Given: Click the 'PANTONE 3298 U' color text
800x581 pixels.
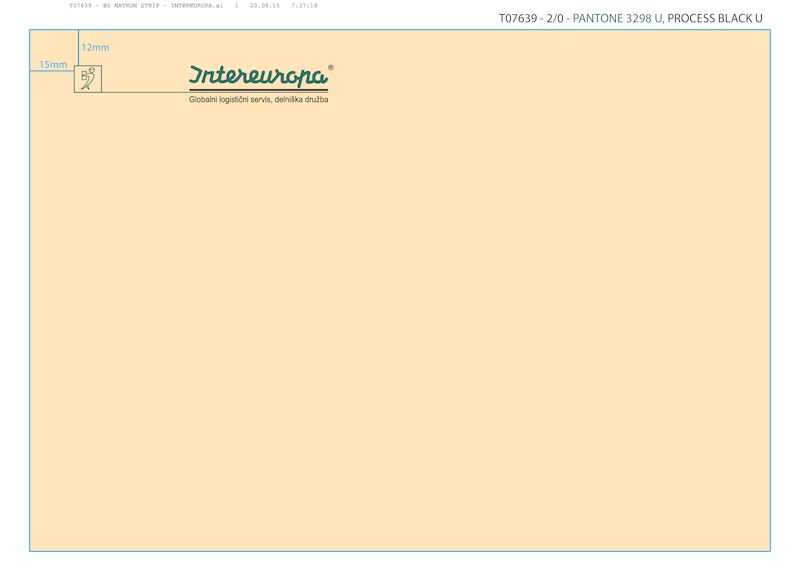Looking at the screenshot, I should coord(617,18).
